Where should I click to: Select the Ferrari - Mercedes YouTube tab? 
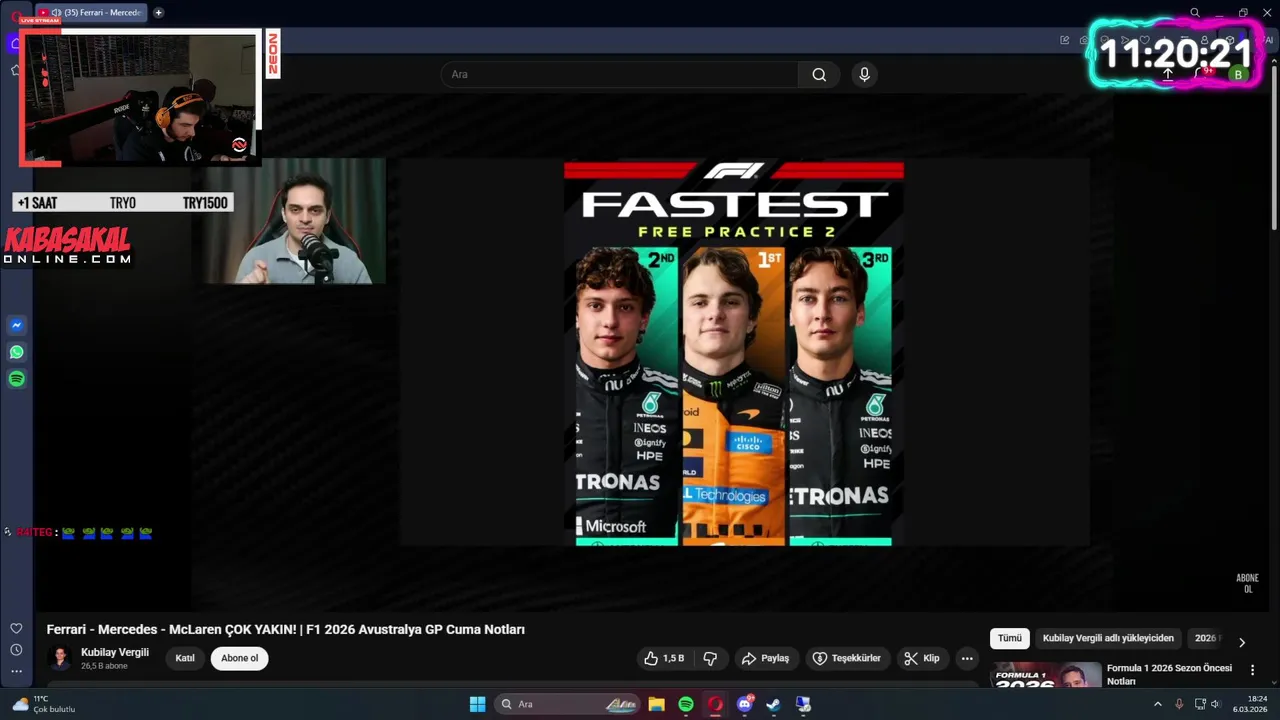click(92, 13)
